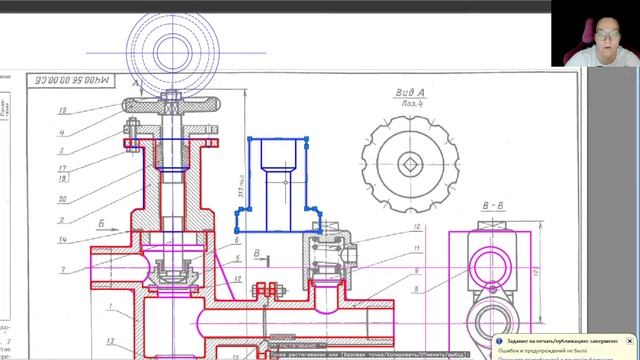Click position number 12 callout
The image size is (640, 360).
coord(238,279)
